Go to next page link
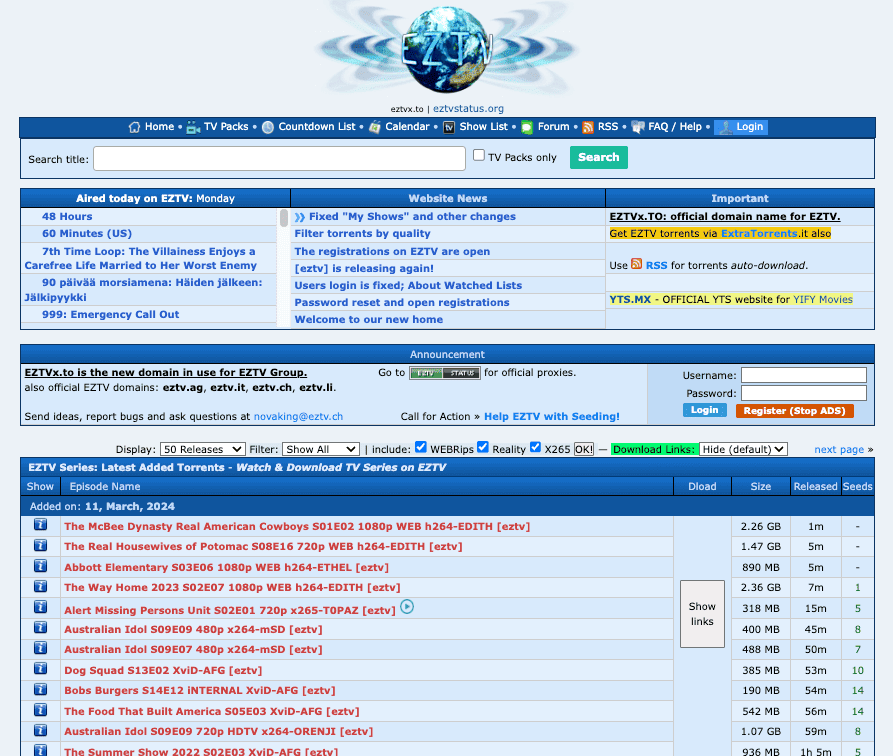The height and width of the screenshot is (756, 893). [839, 449]
